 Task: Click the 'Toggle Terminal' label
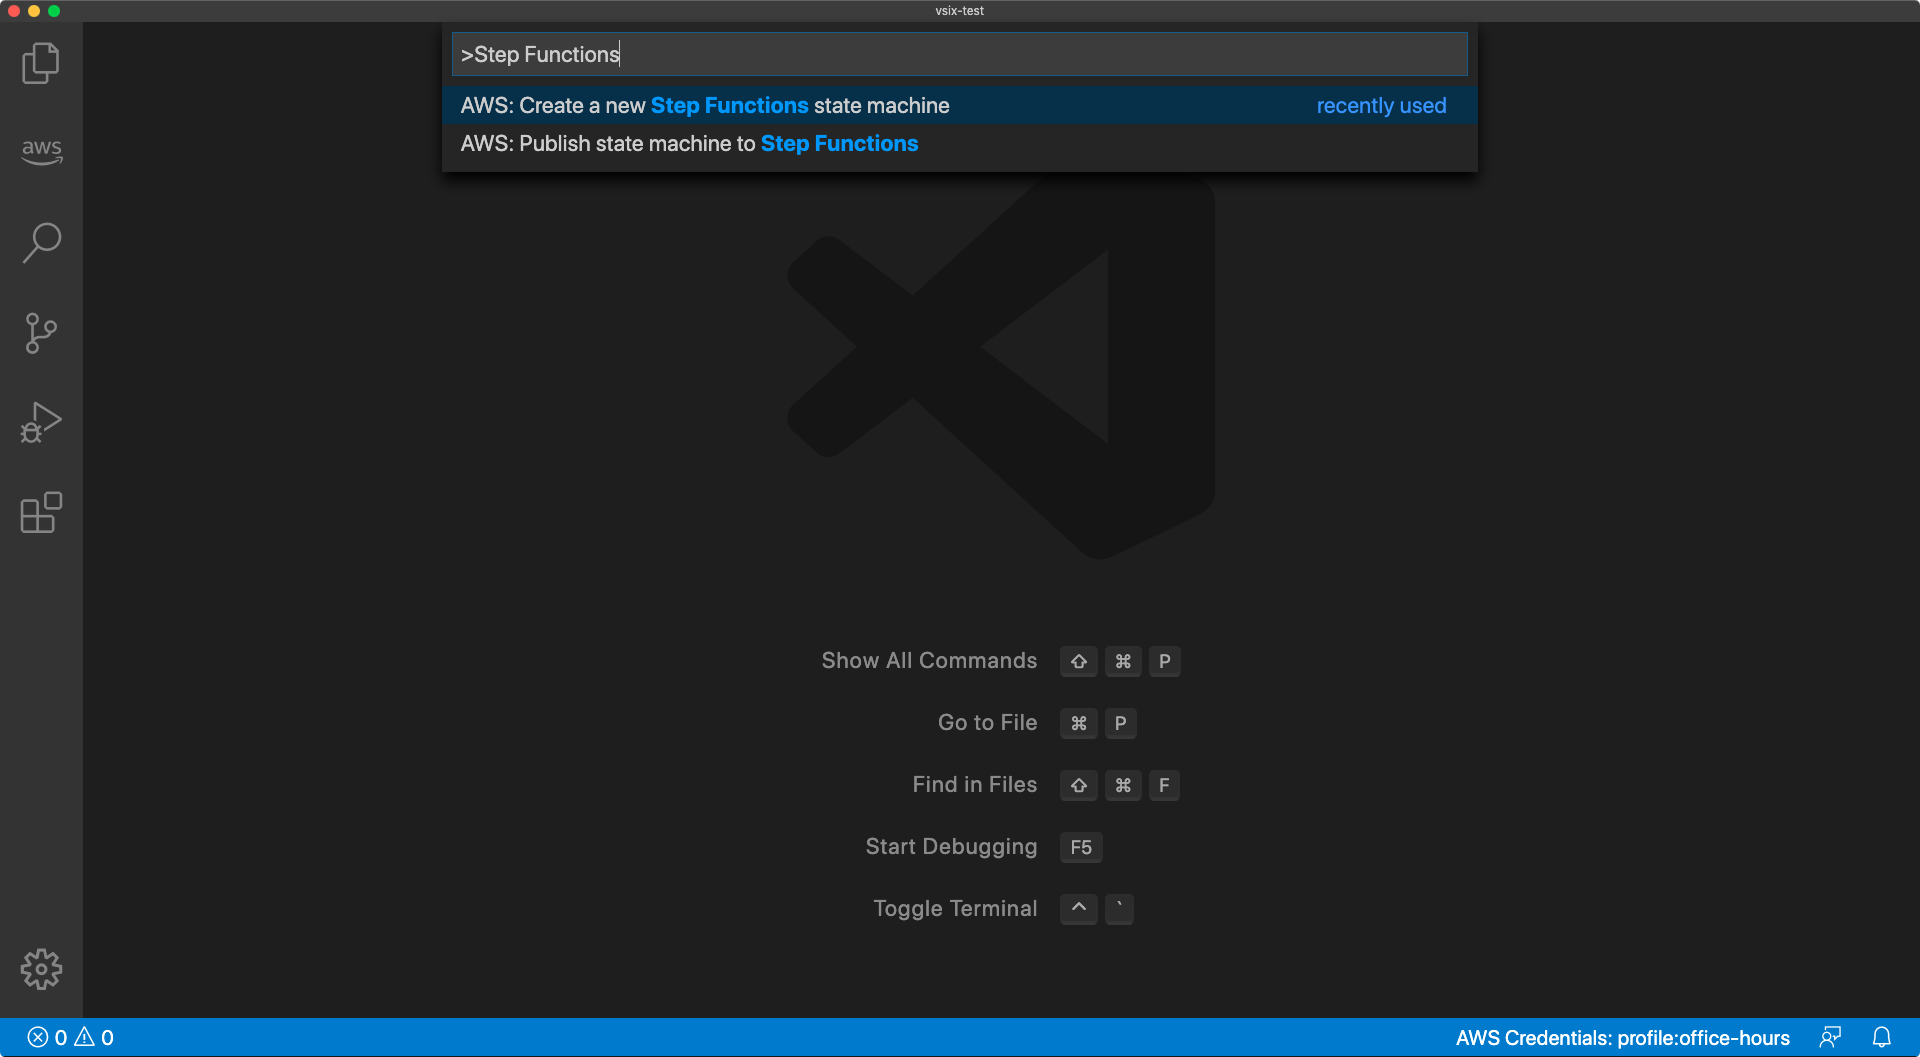tap(955, 909)
